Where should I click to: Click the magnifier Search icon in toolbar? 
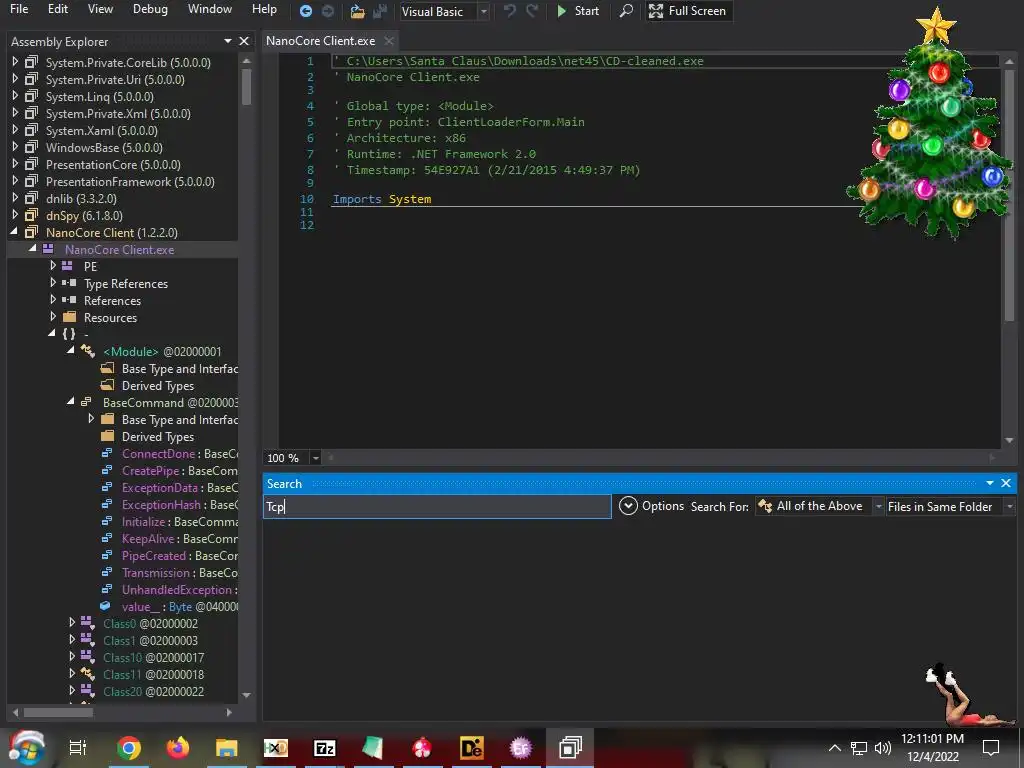(x=626, y=11)
